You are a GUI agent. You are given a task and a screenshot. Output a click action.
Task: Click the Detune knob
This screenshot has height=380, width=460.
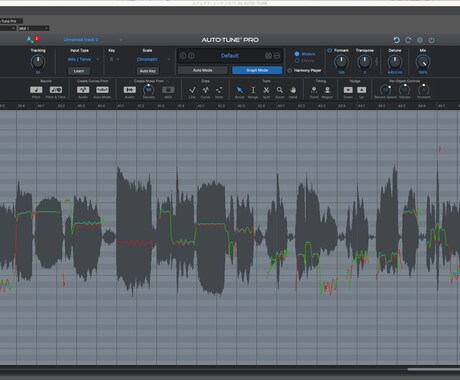pyautogui.click(x=395, y=62)
